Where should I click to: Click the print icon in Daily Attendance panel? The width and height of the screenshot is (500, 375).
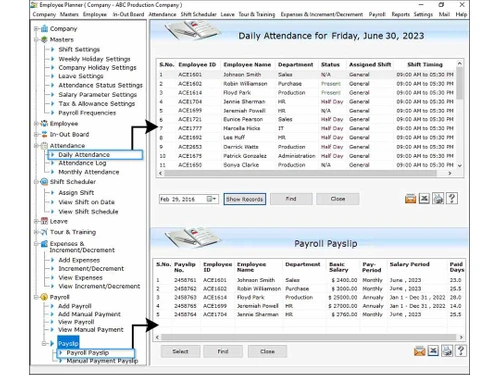point(438,198)
